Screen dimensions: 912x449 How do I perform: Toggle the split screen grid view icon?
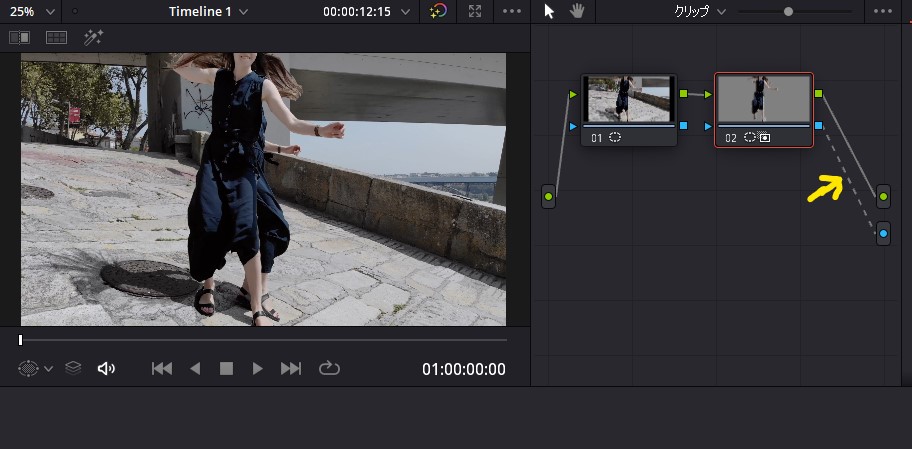point(56,38)
